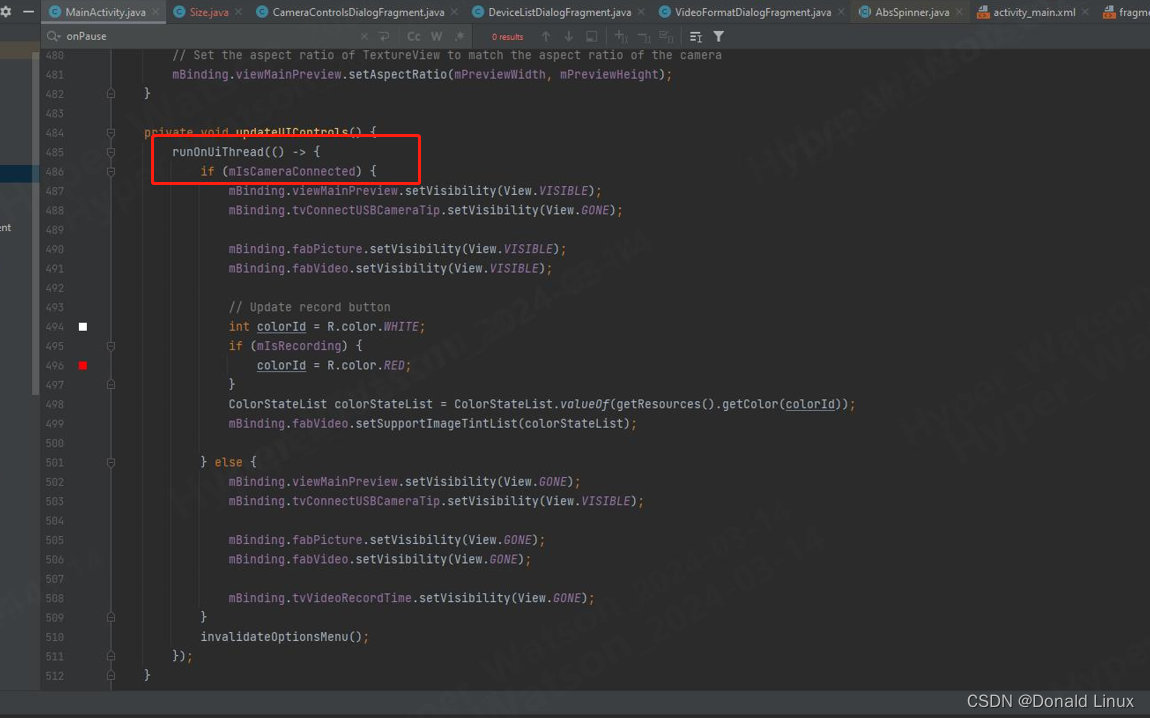Hide the tool window via the minus icon
The image size is (1150, 718).
tap(29, 12)
